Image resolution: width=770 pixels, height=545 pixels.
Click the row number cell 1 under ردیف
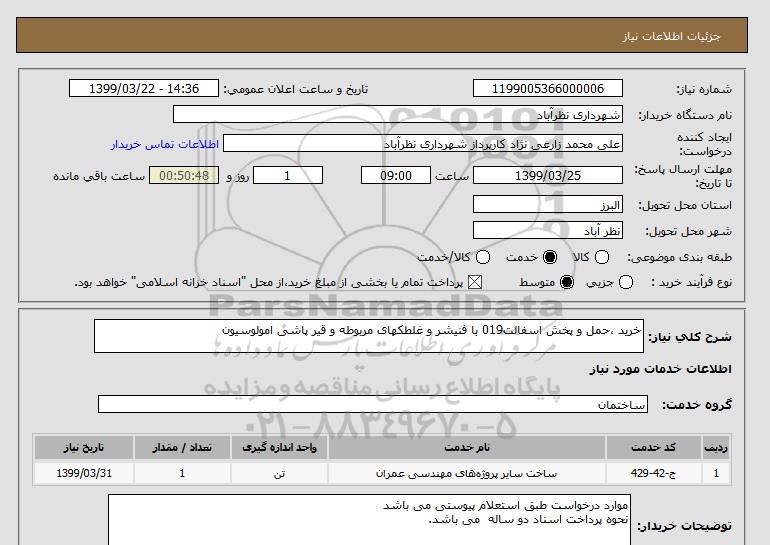click(716, 473)
